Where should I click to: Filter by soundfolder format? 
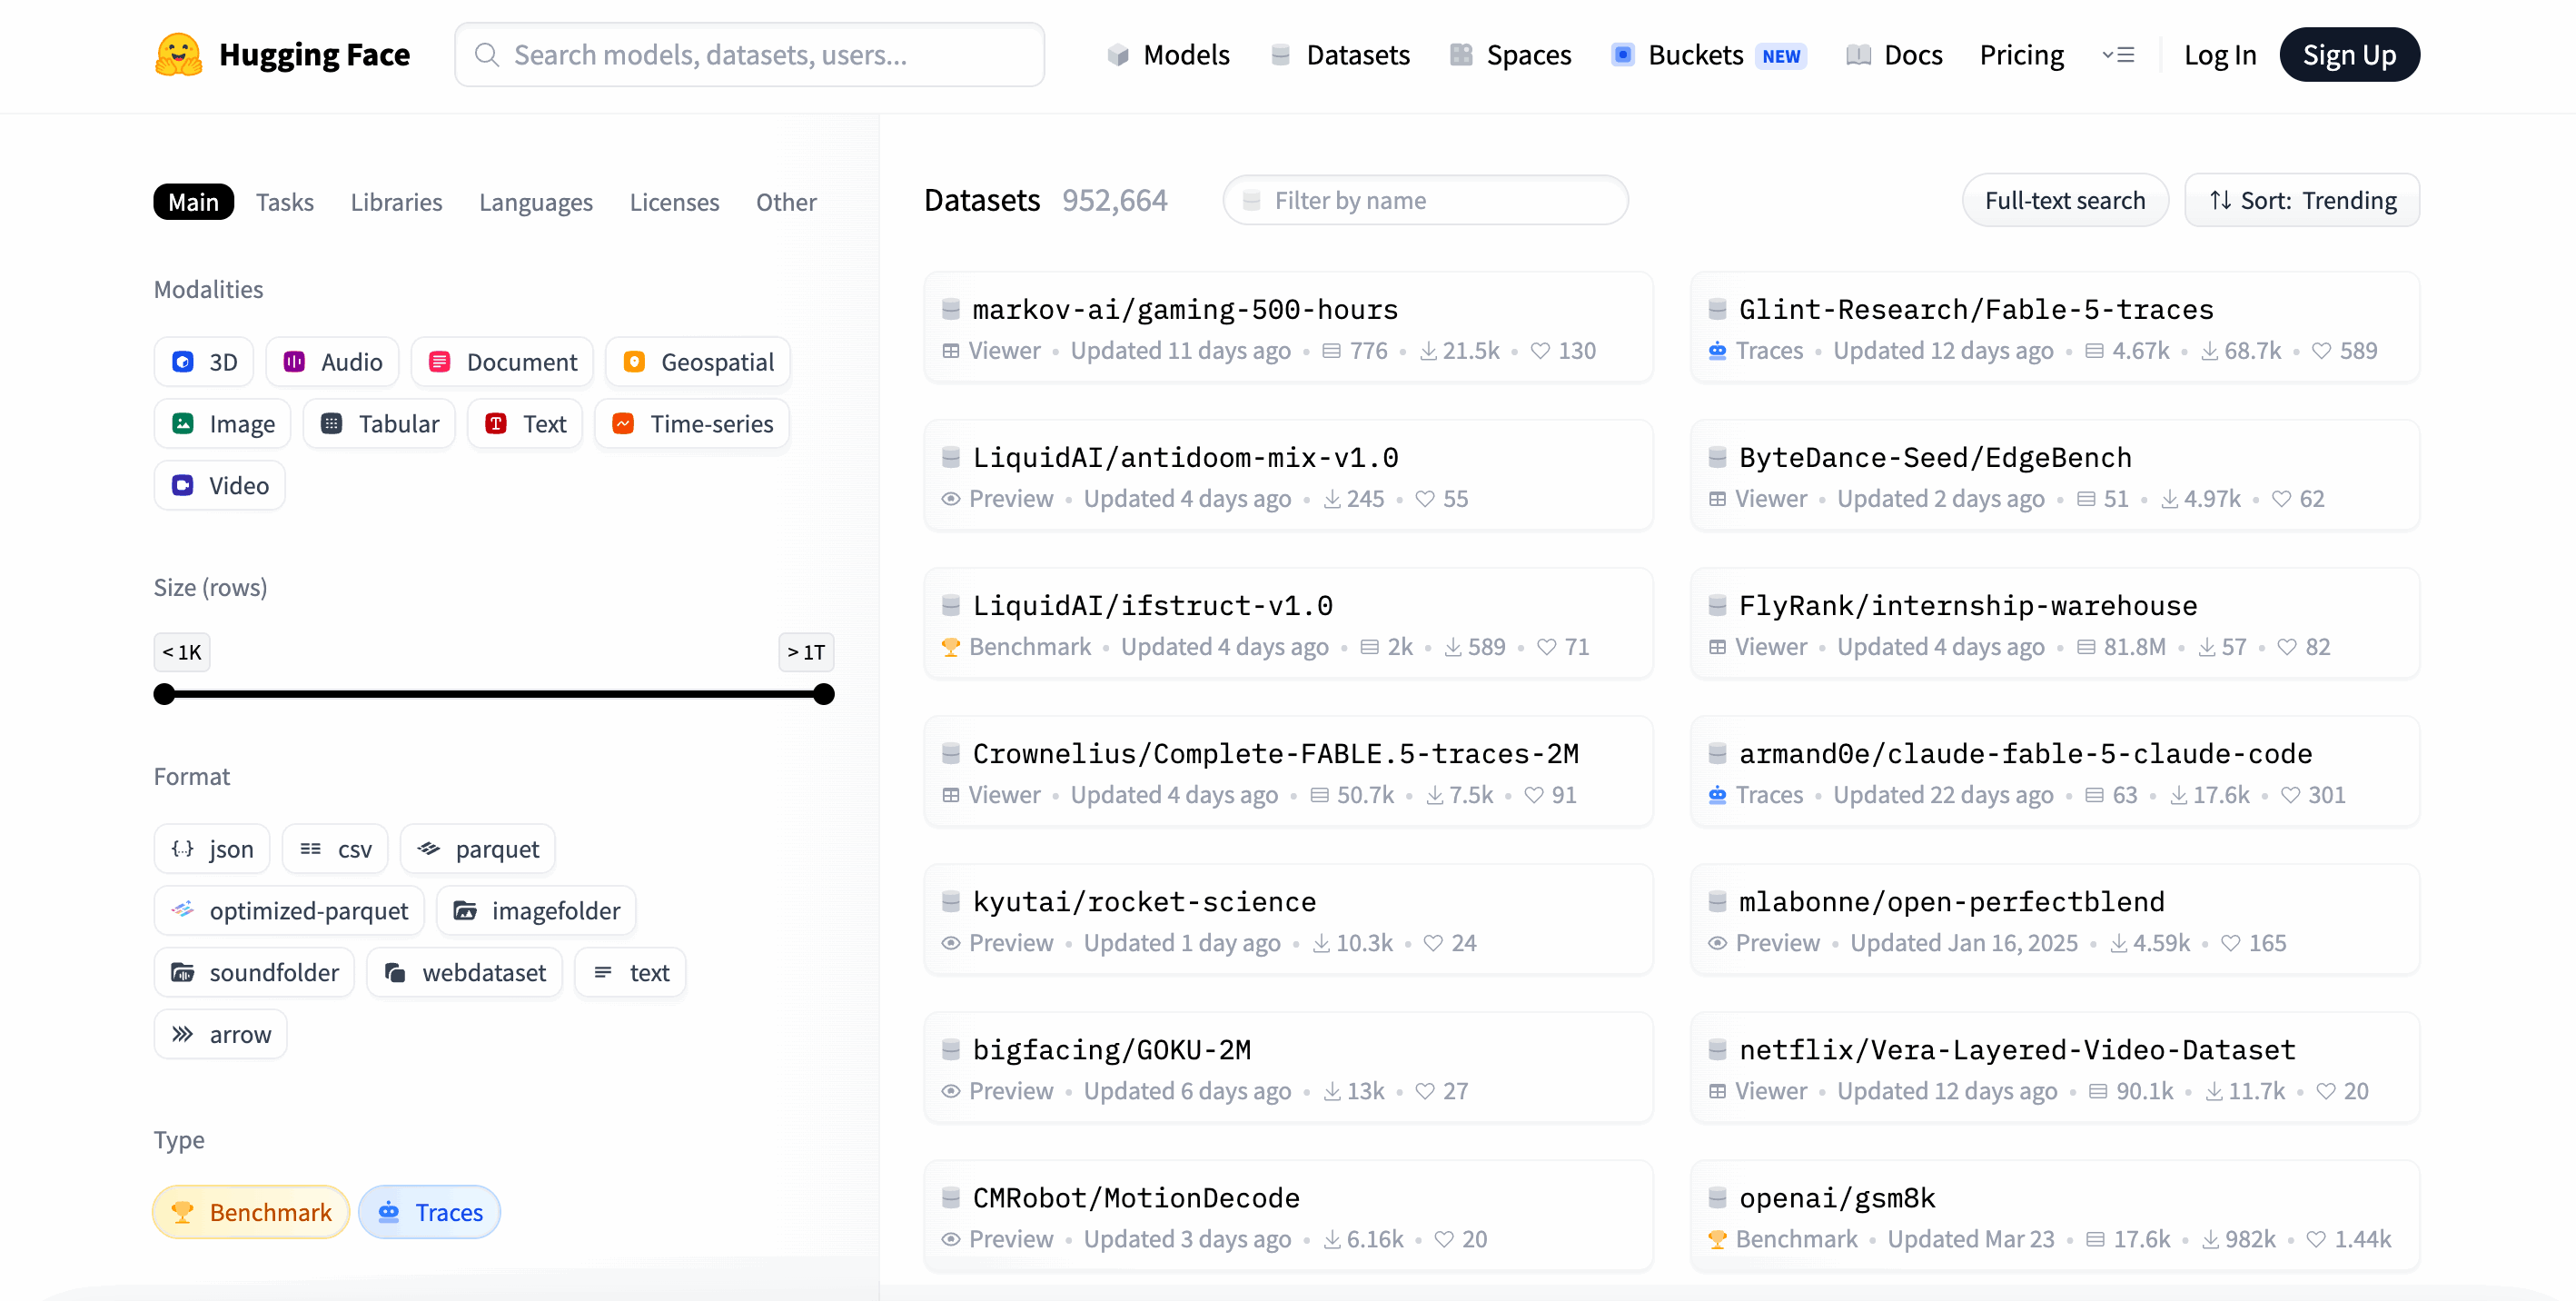click(254, 973)
